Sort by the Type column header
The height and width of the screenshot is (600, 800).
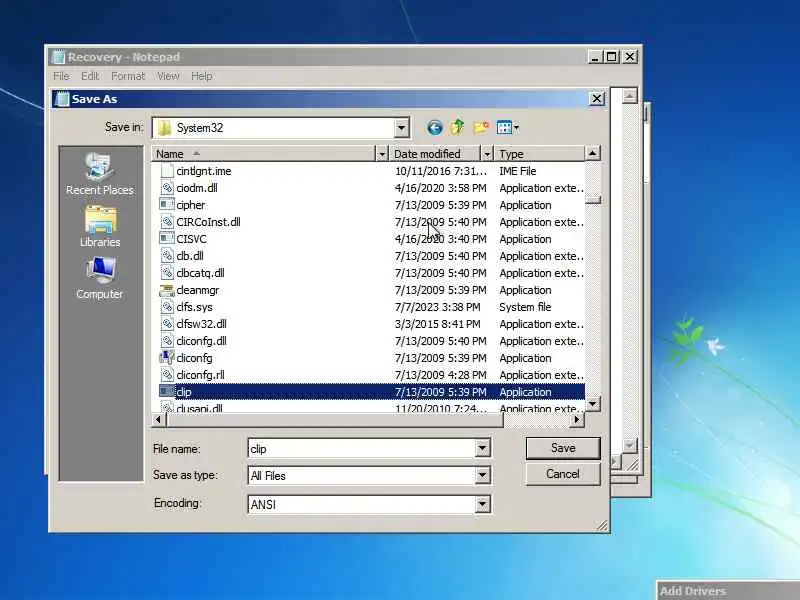(x=539, y=154)
